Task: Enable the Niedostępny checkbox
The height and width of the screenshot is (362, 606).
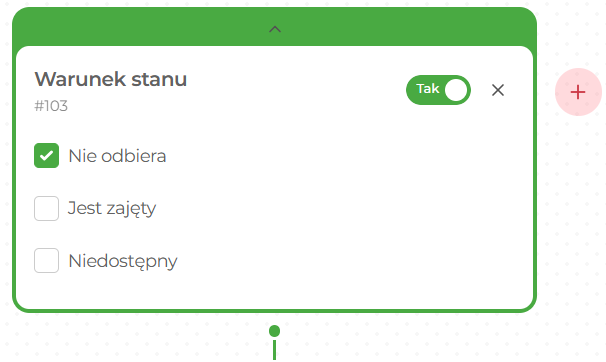Action: (46, 260)
